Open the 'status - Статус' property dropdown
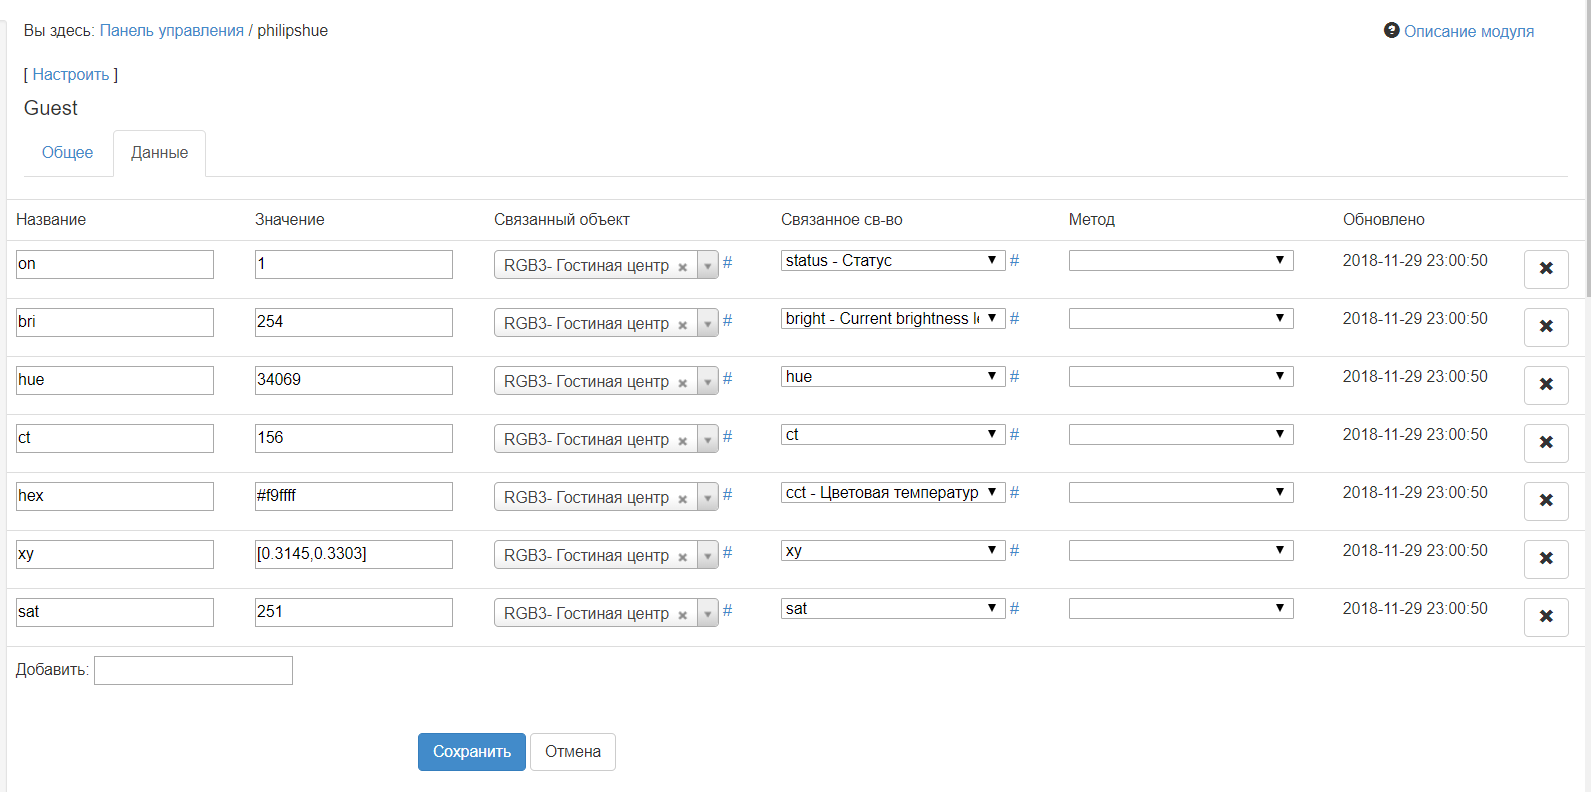1591x792 pixels. pos(892,261)
